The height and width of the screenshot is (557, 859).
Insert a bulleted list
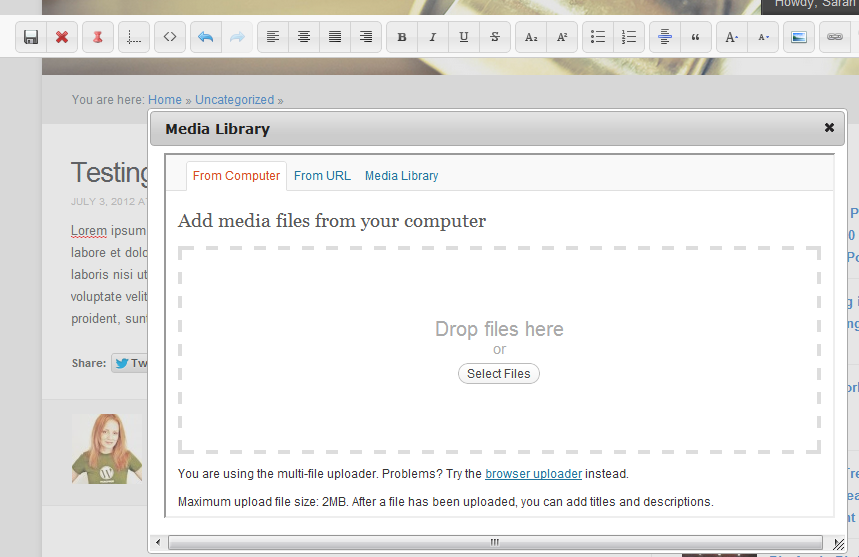tap(598, 37)
